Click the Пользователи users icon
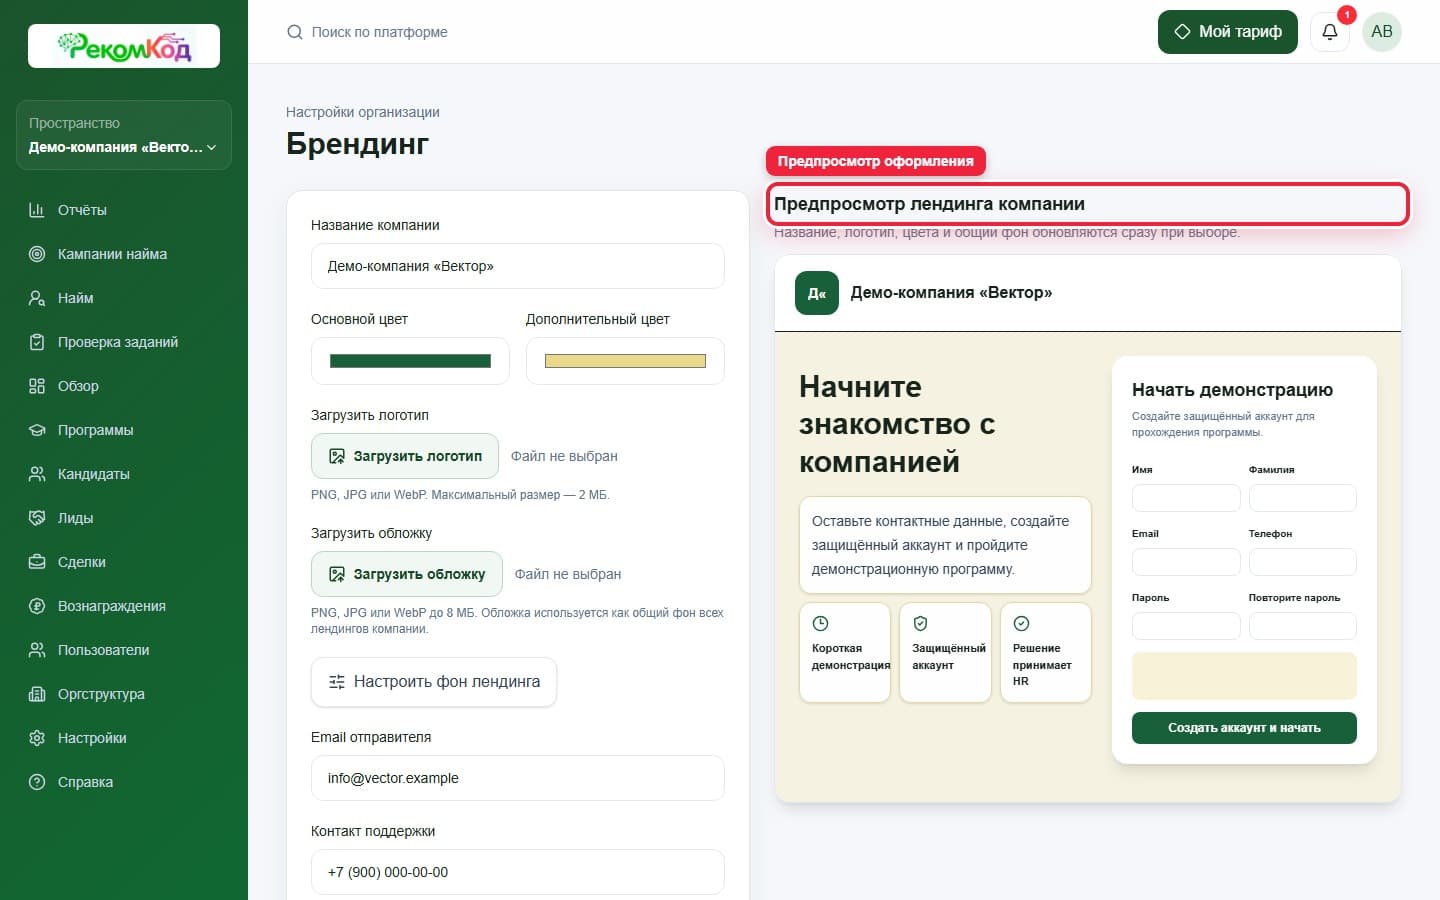The height and width of the screenshot is (900, 1440). 37,650
